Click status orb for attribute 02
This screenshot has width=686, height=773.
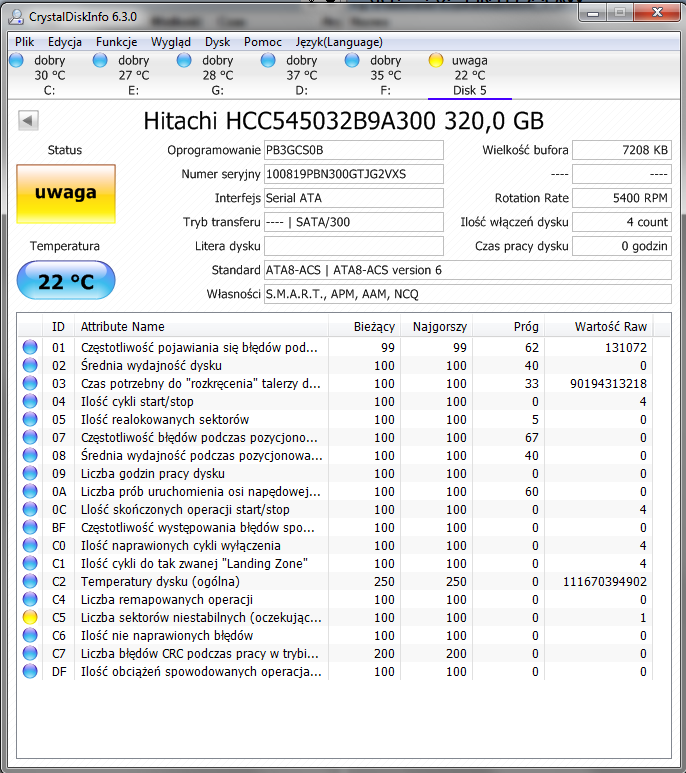[x=30, y=365]
